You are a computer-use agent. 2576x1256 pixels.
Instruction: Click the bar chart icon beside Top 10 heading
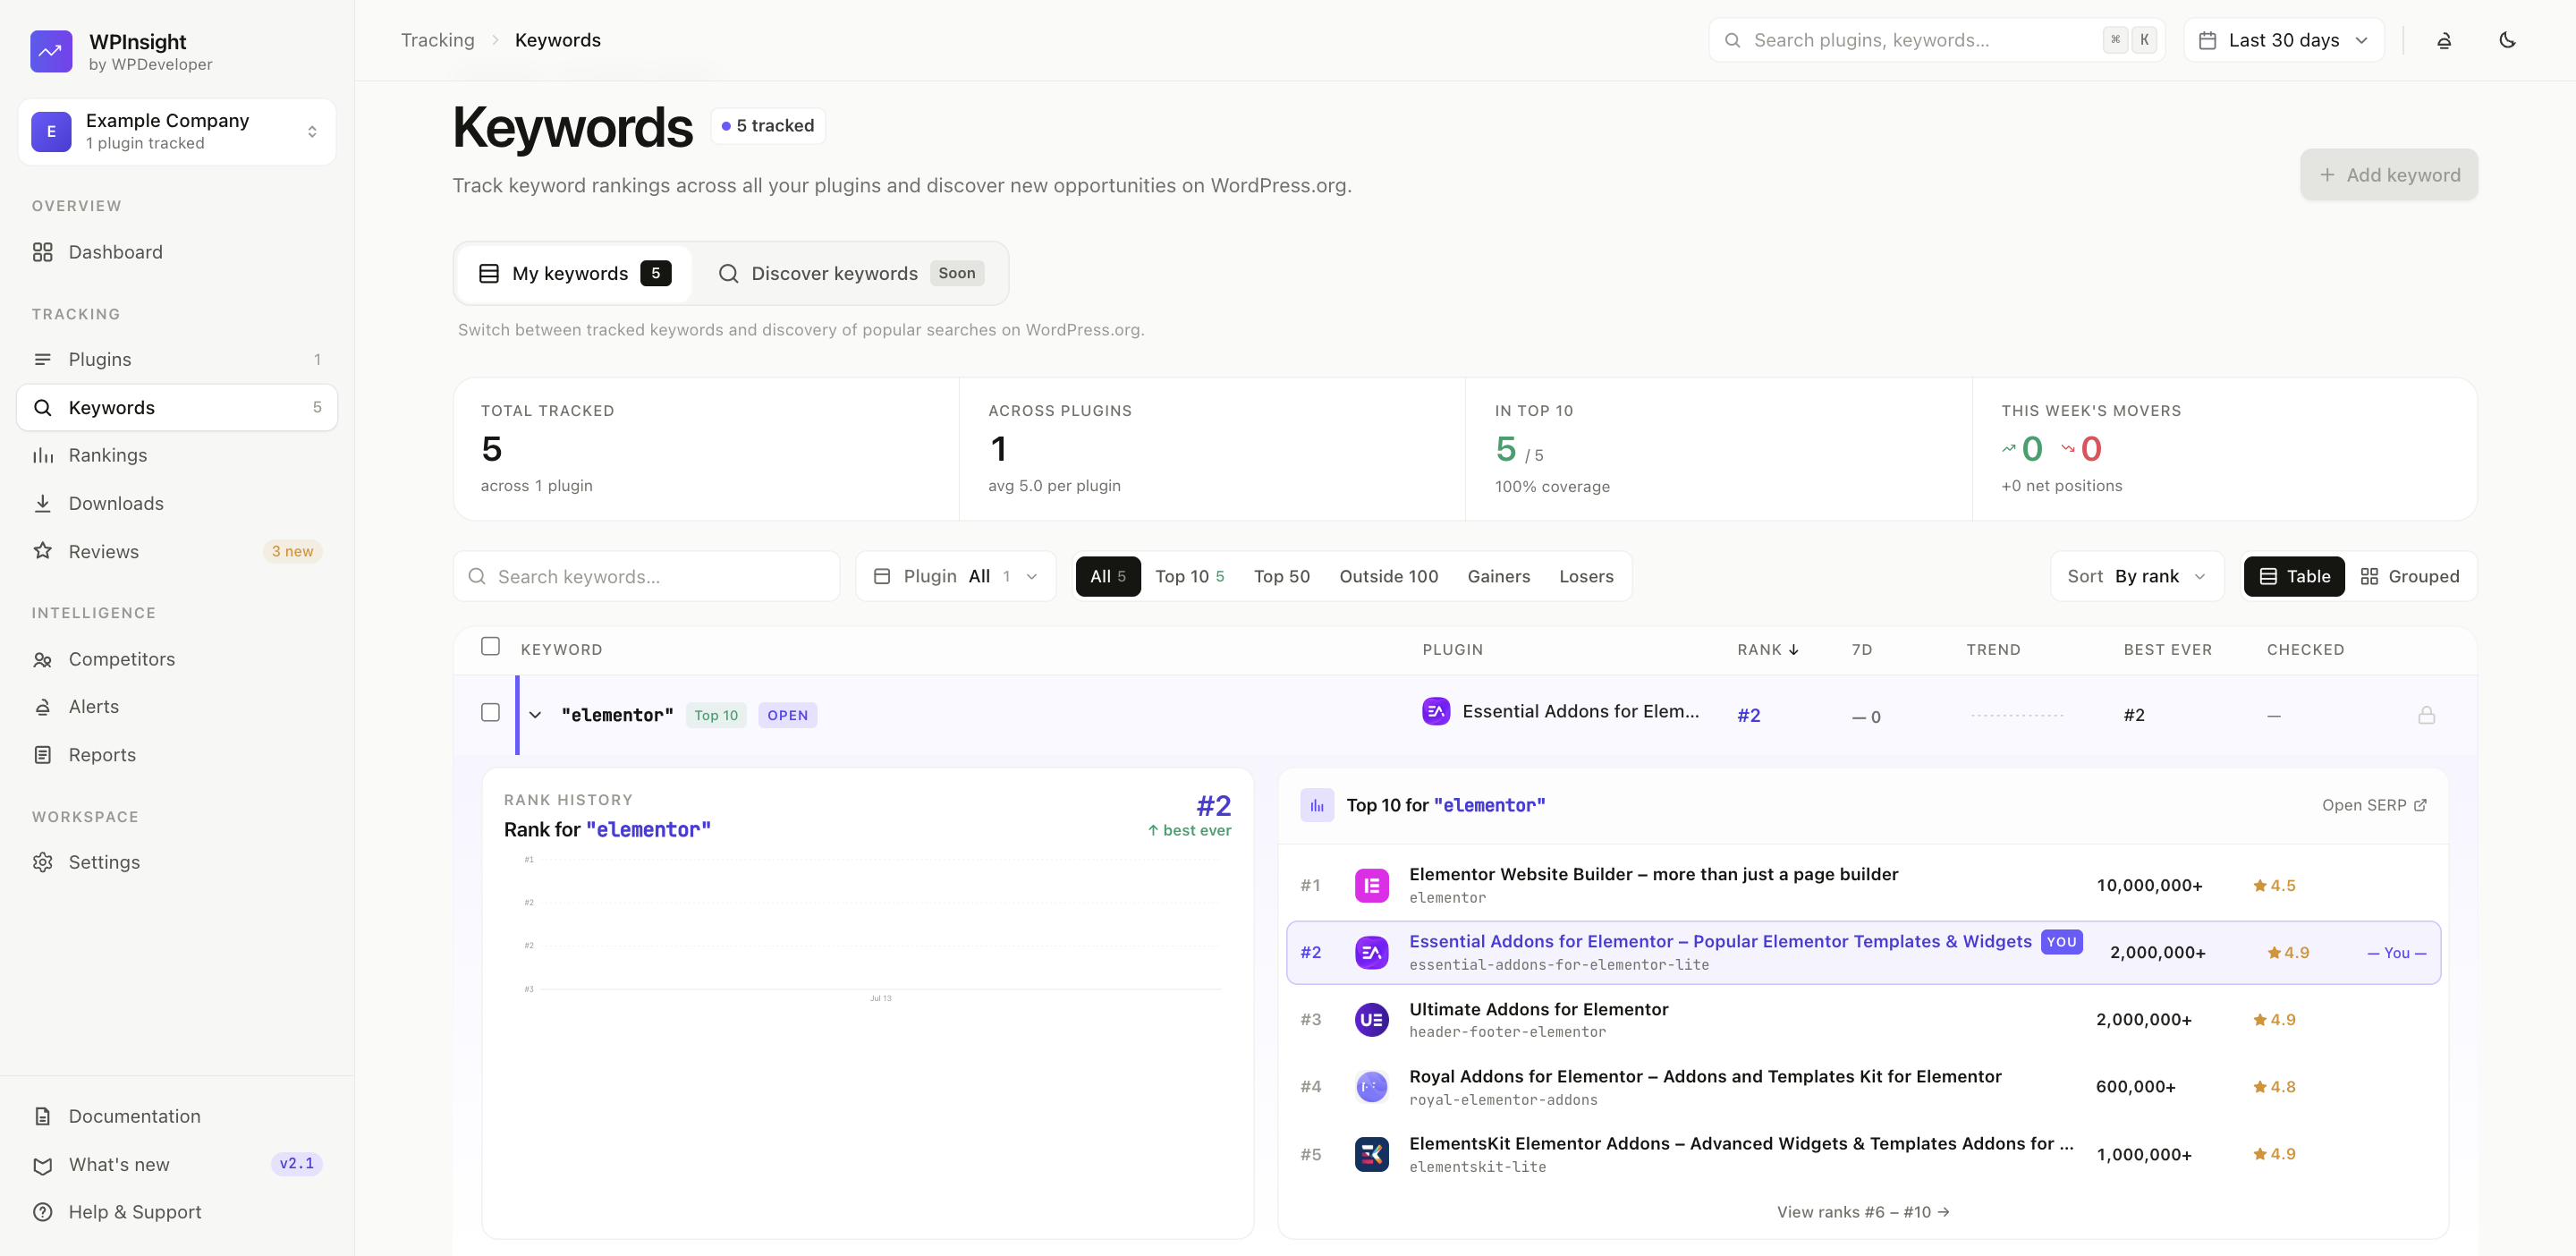click(1317, 805)
